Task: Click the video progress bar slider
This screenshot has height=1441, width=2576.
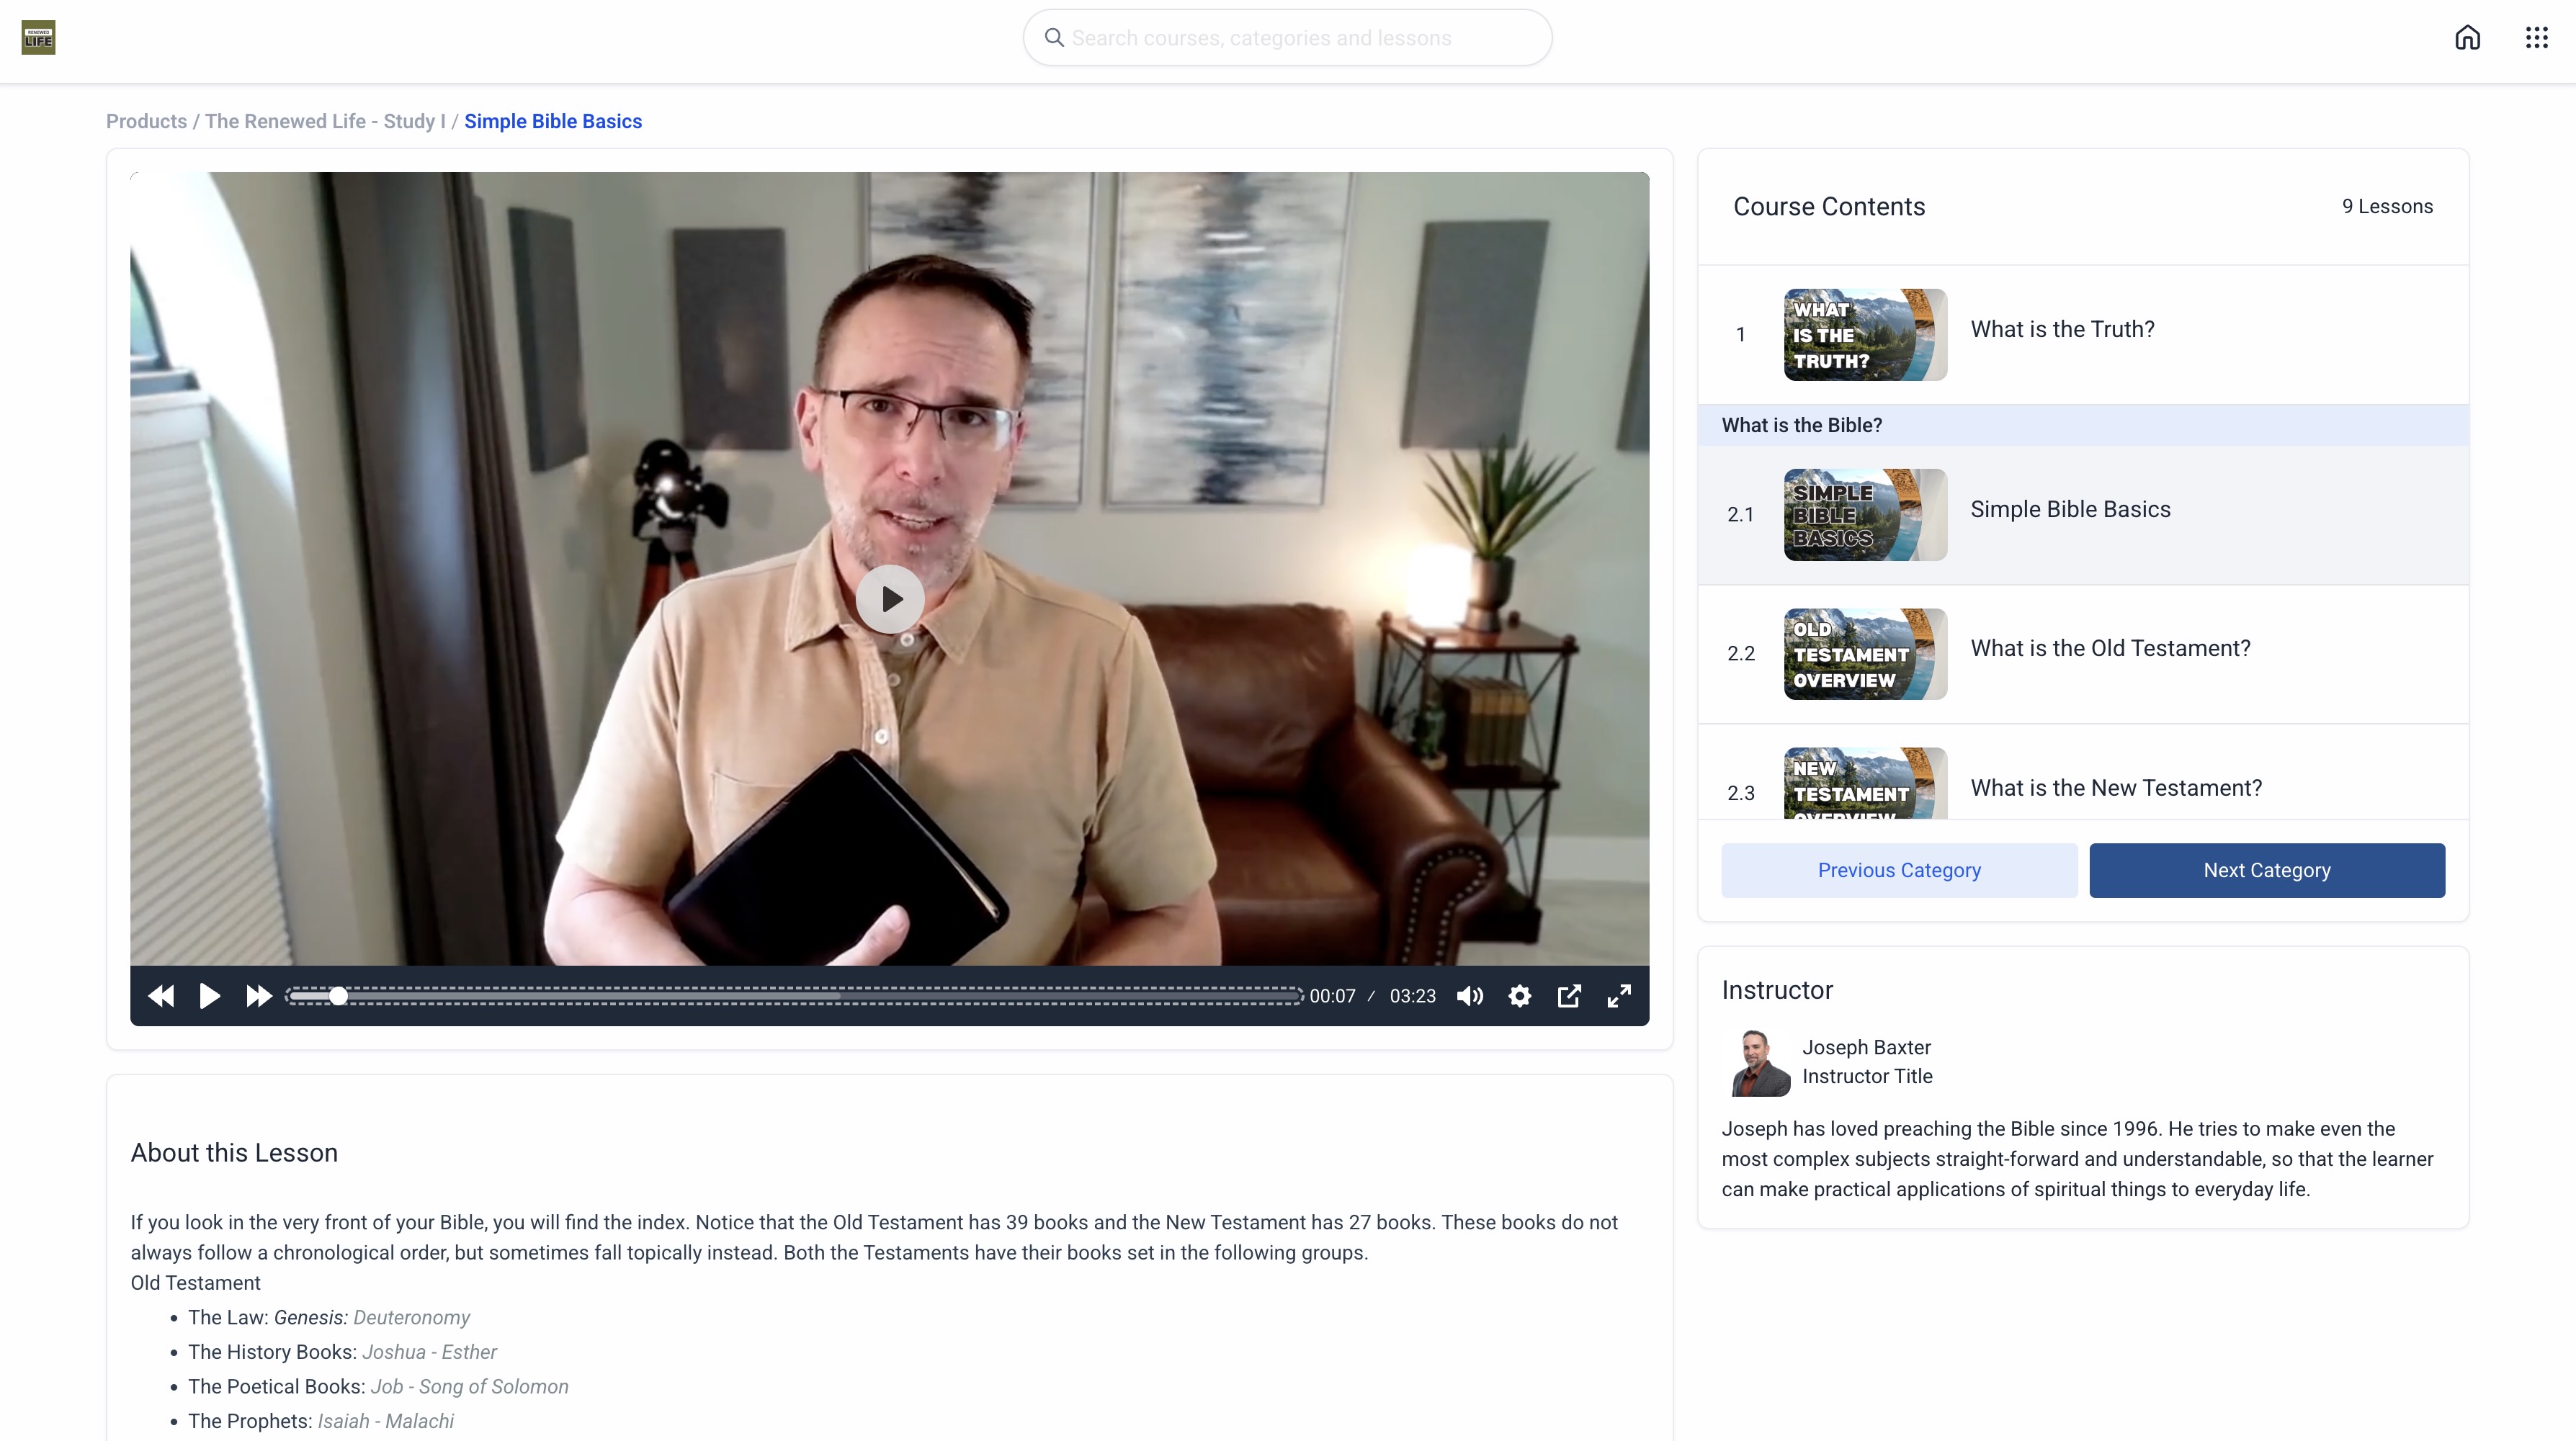Action: click(x=795, y=996)
